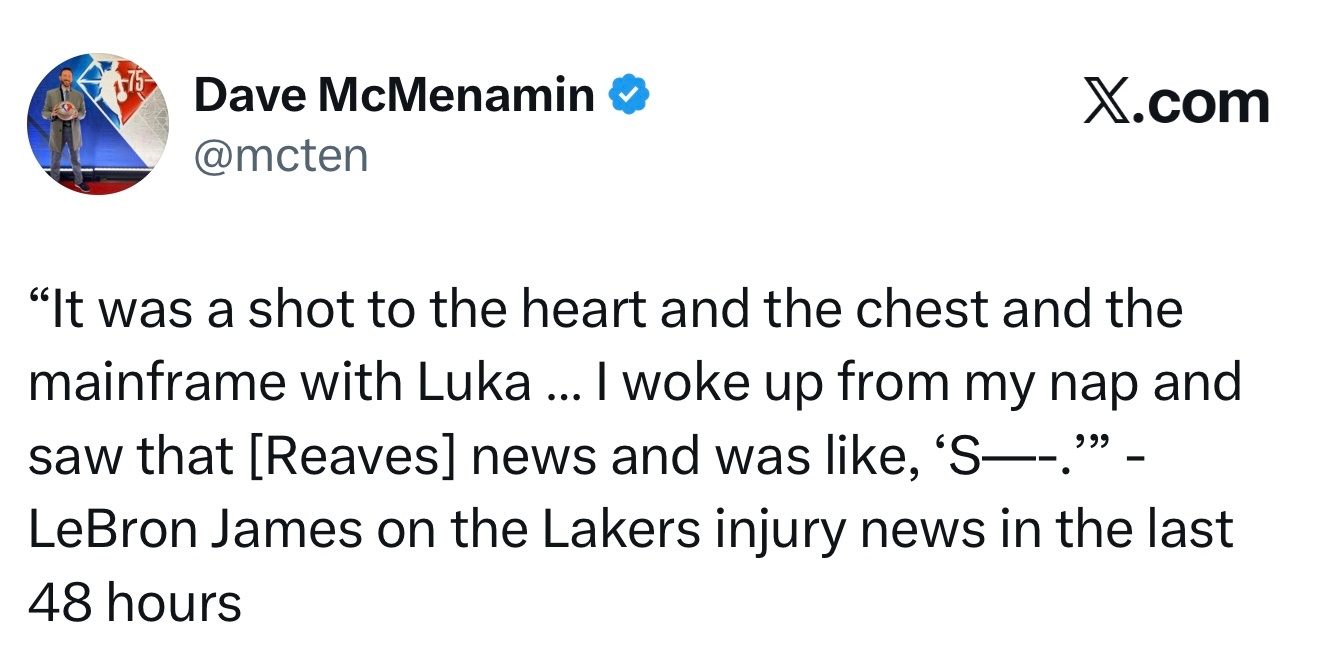Open Dave McMenamin's profile picture
The image size is (1320, 661).
[97, 124]
